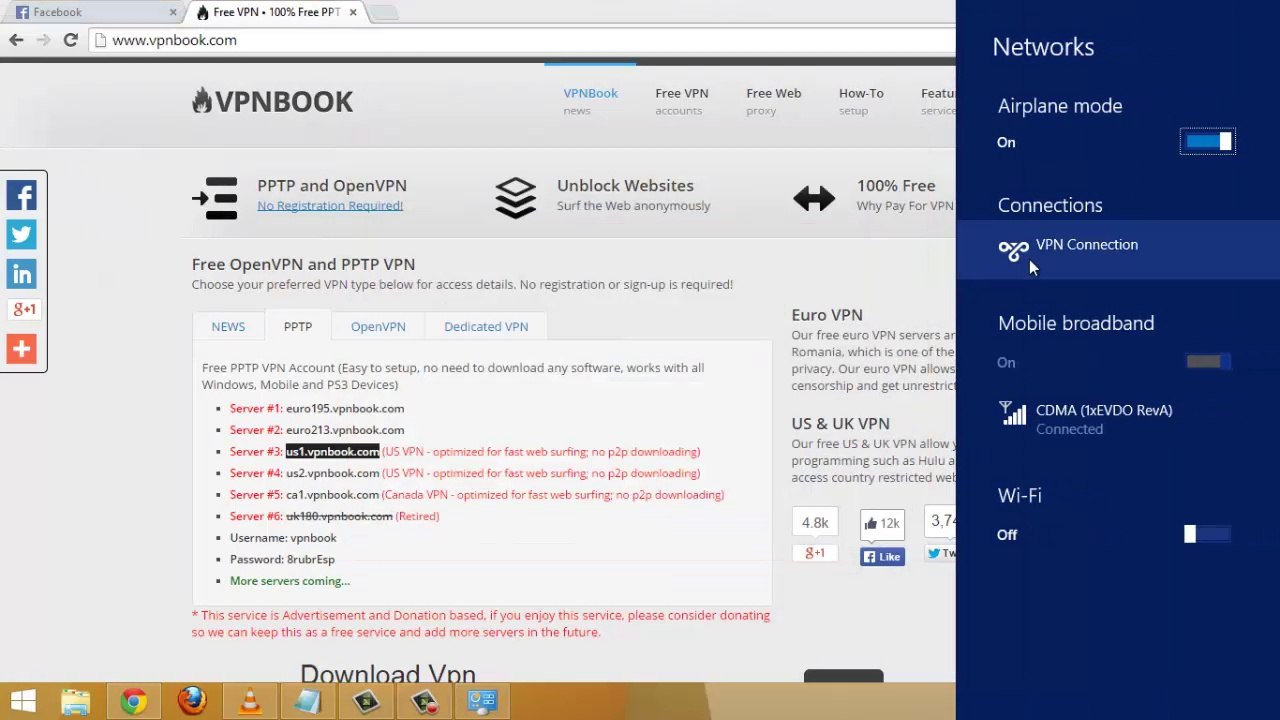Open the Dedicated VPN tab
Viewport: 1280px width, 720px height.
tap(486, 327)
